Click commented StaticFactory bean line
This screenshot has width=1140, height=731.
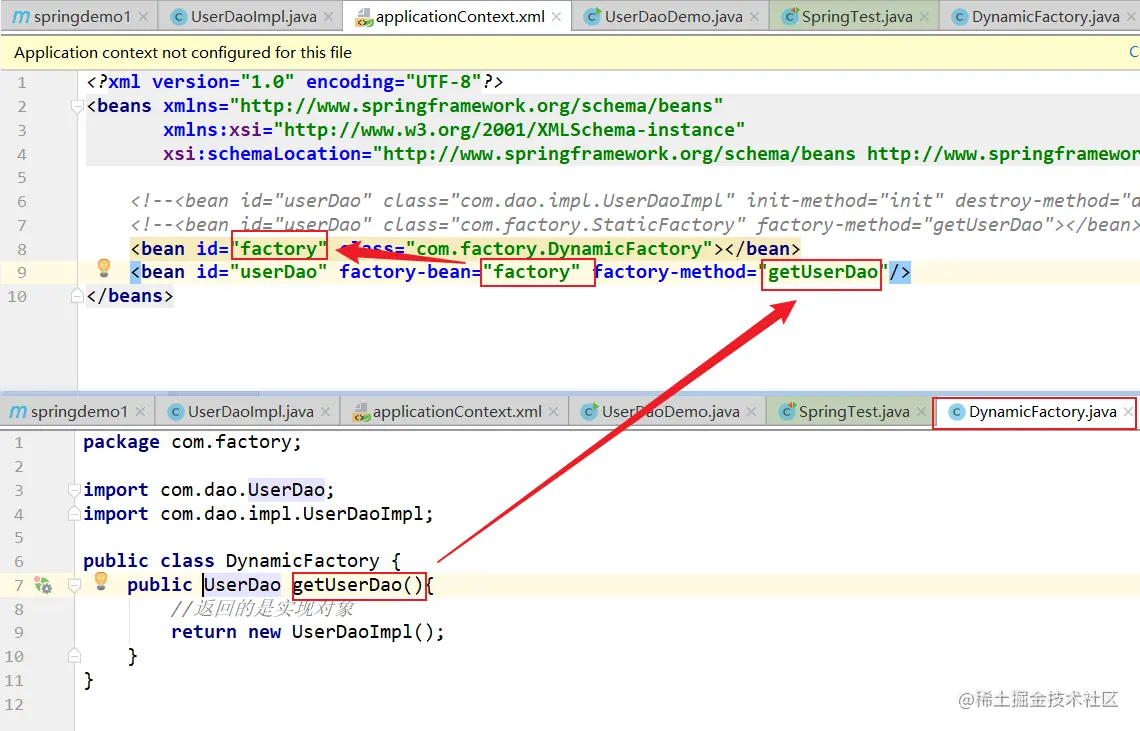click(x=634, y=225)
